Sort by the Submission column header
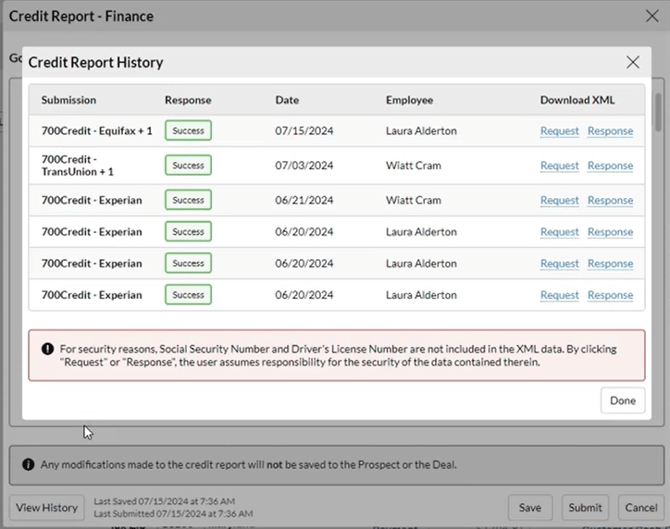Image resolution: width=670 pixels, height=529 pixels. click(x=69, y=100)
